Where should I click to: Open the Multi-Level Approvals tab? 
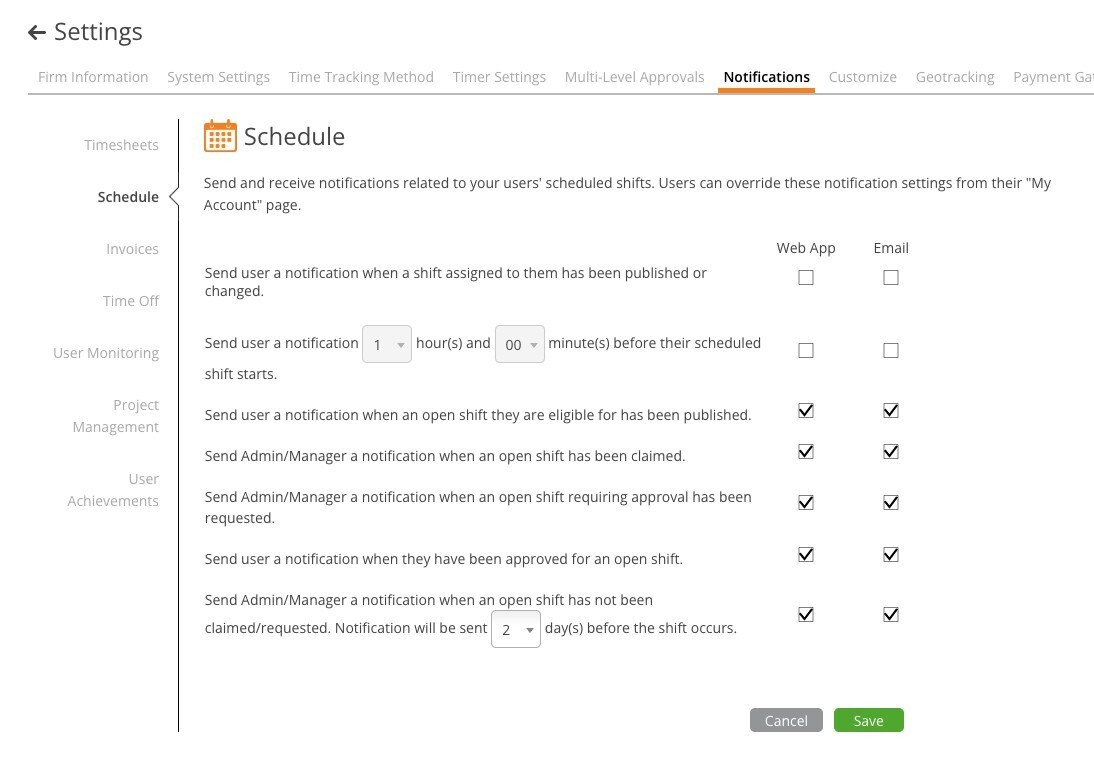click(634, 77)
